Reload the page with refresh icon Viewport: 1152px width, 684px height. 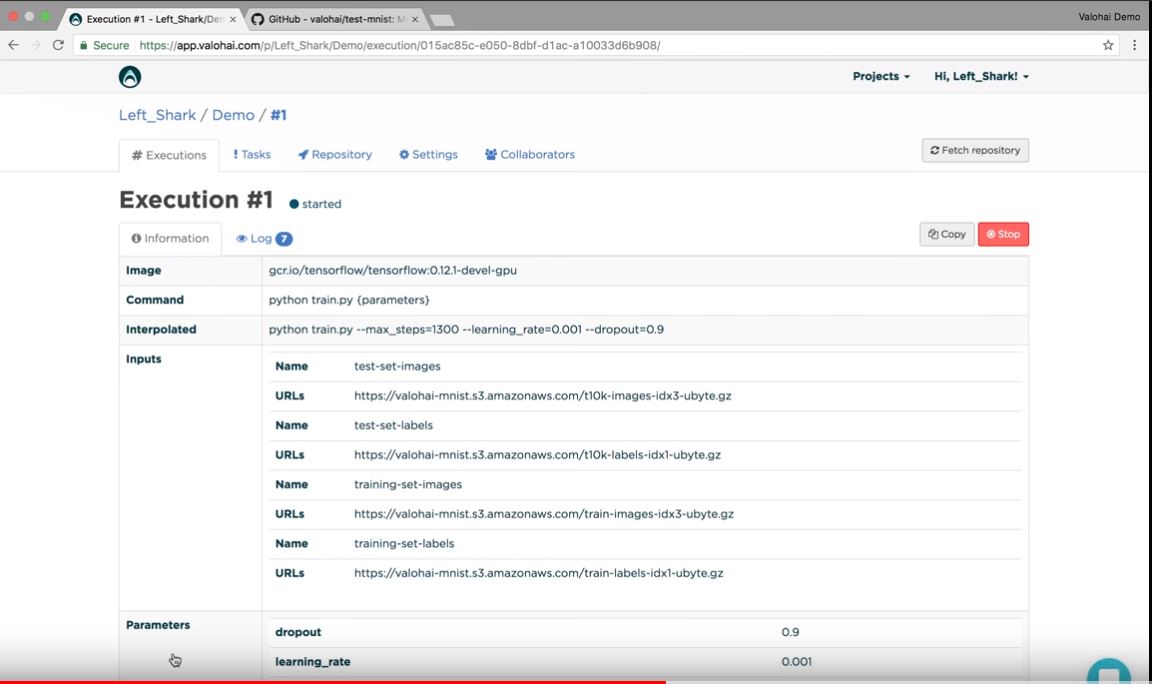(58, 45)
